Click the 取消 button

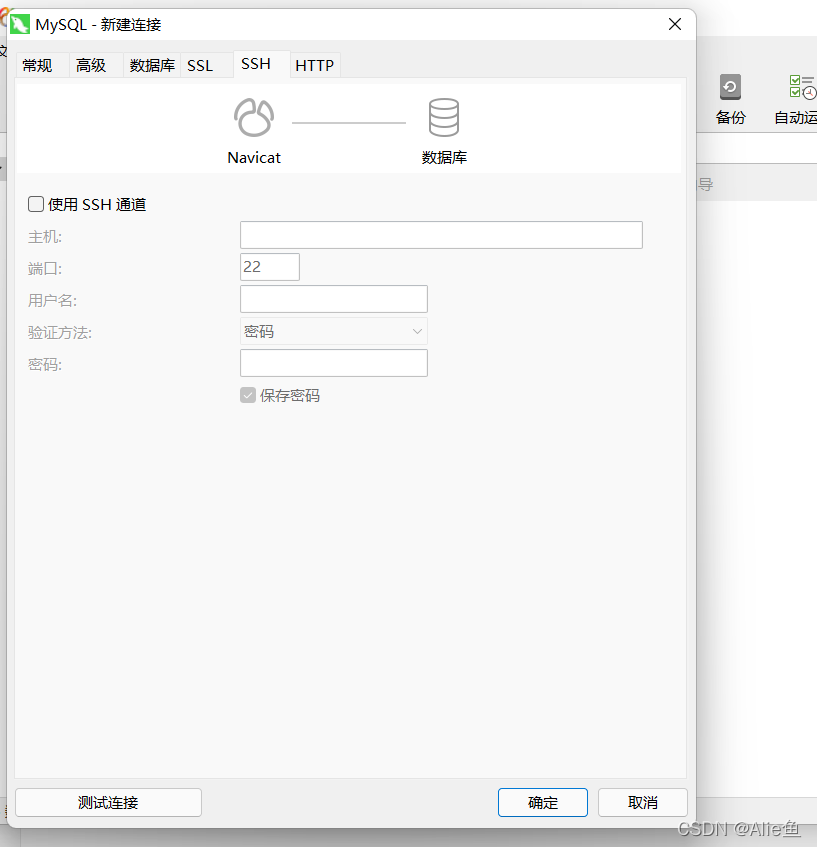click(x=642, y=802)
